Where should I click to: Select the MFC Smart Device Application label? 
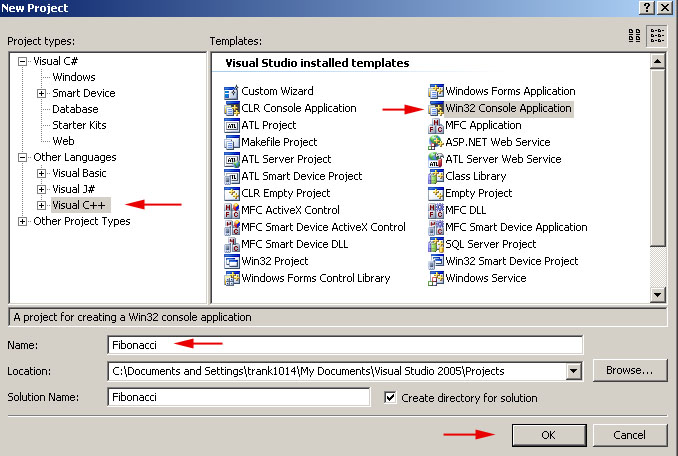tap(516, 227)
